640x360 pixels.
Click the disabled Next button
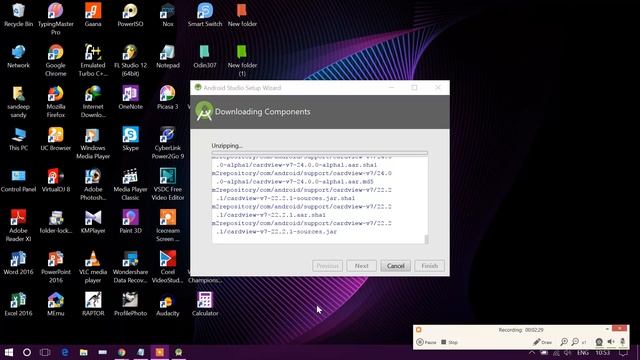[361, 266]
